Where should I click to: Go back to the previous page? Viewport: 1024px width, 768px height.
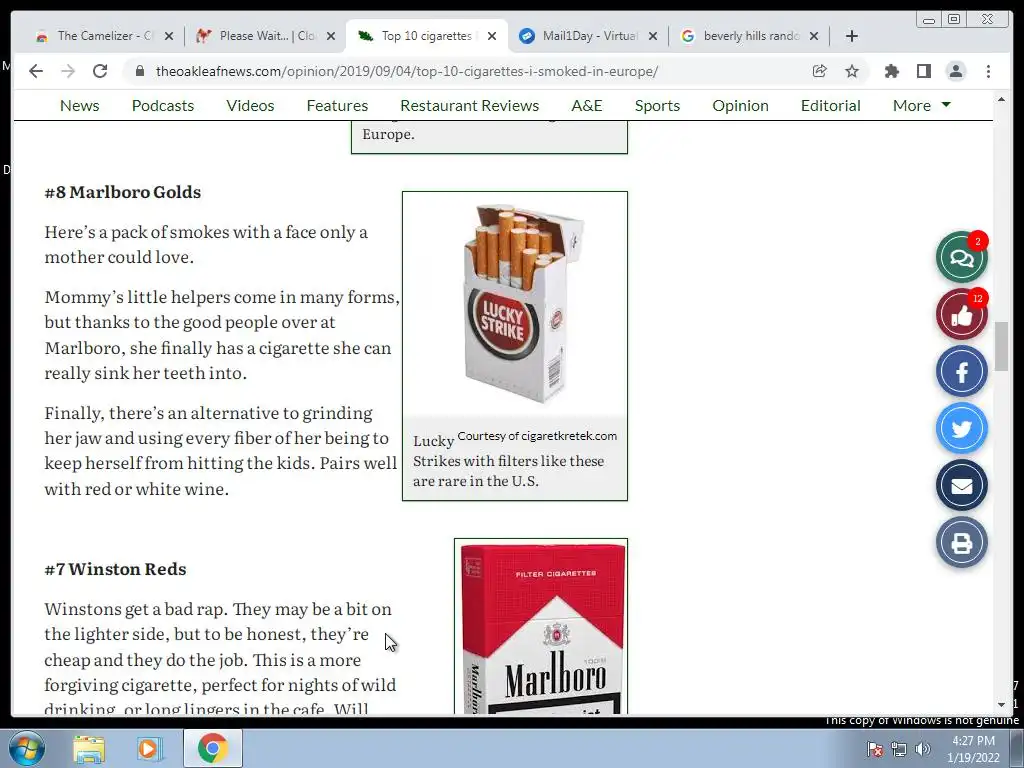click(x=36, y=71)
